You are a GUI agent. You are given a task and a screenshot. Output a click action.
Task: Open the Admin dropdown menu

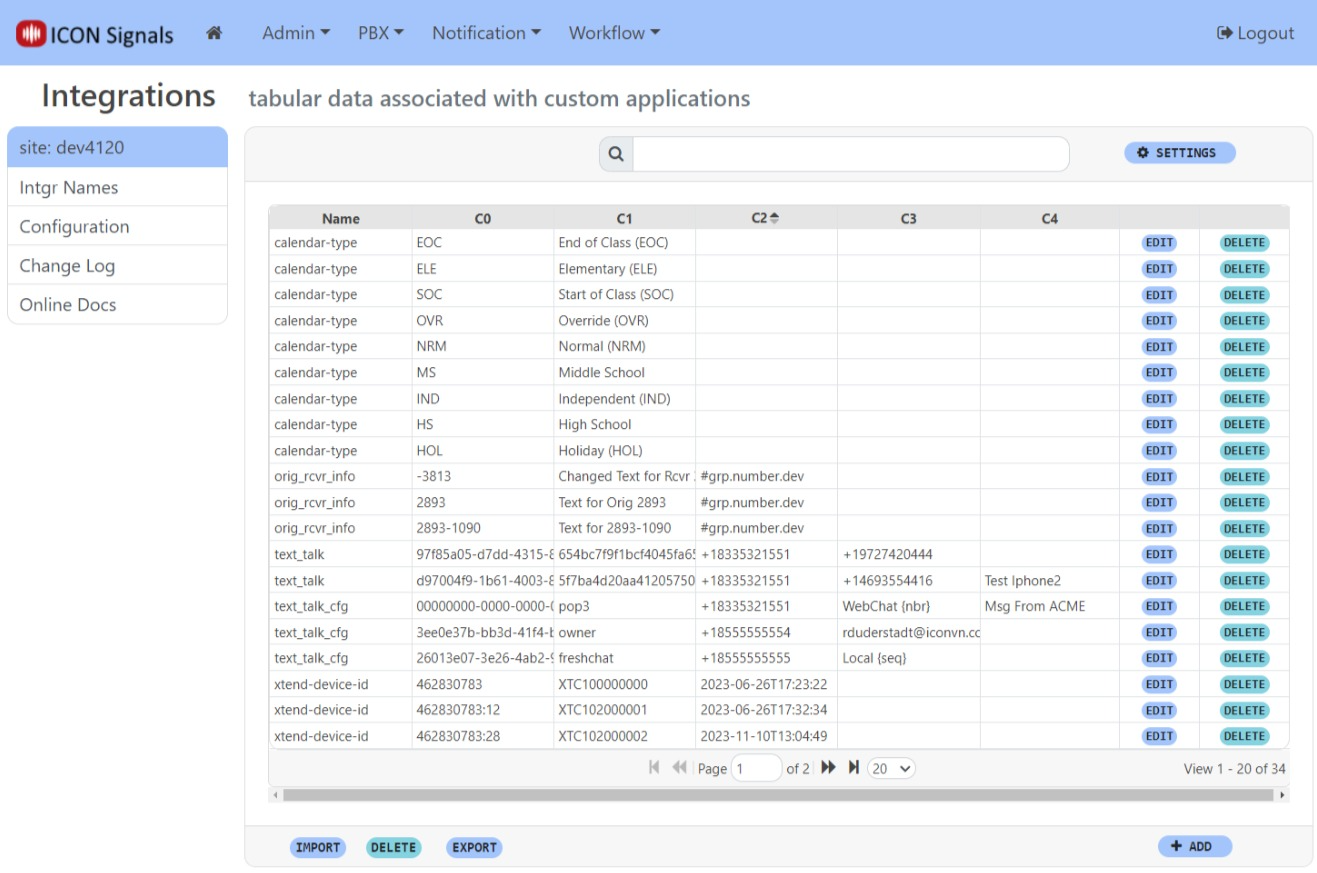(295, 33)
